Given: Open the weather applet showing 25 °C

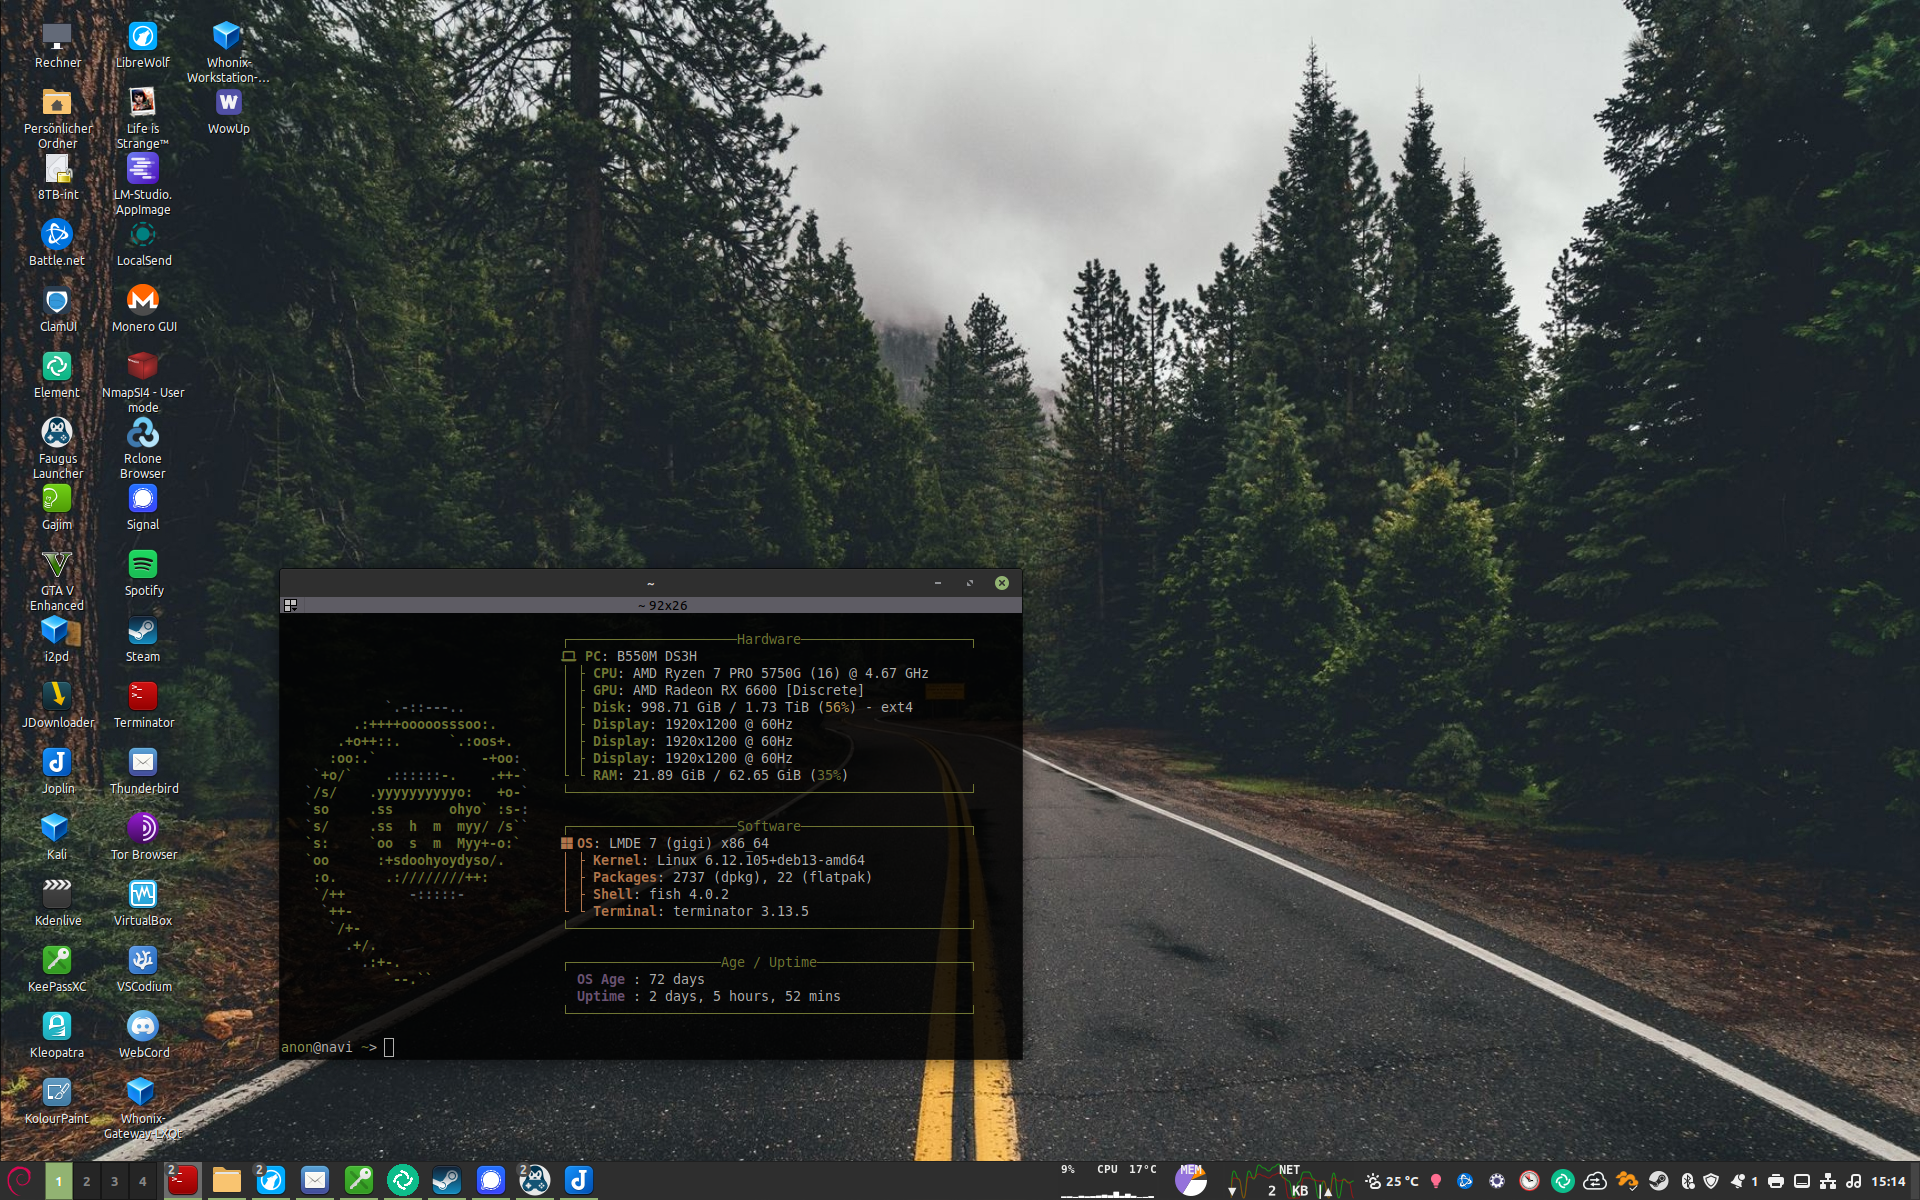Looking at the screenshot, I should [x=1392, y=1181].
